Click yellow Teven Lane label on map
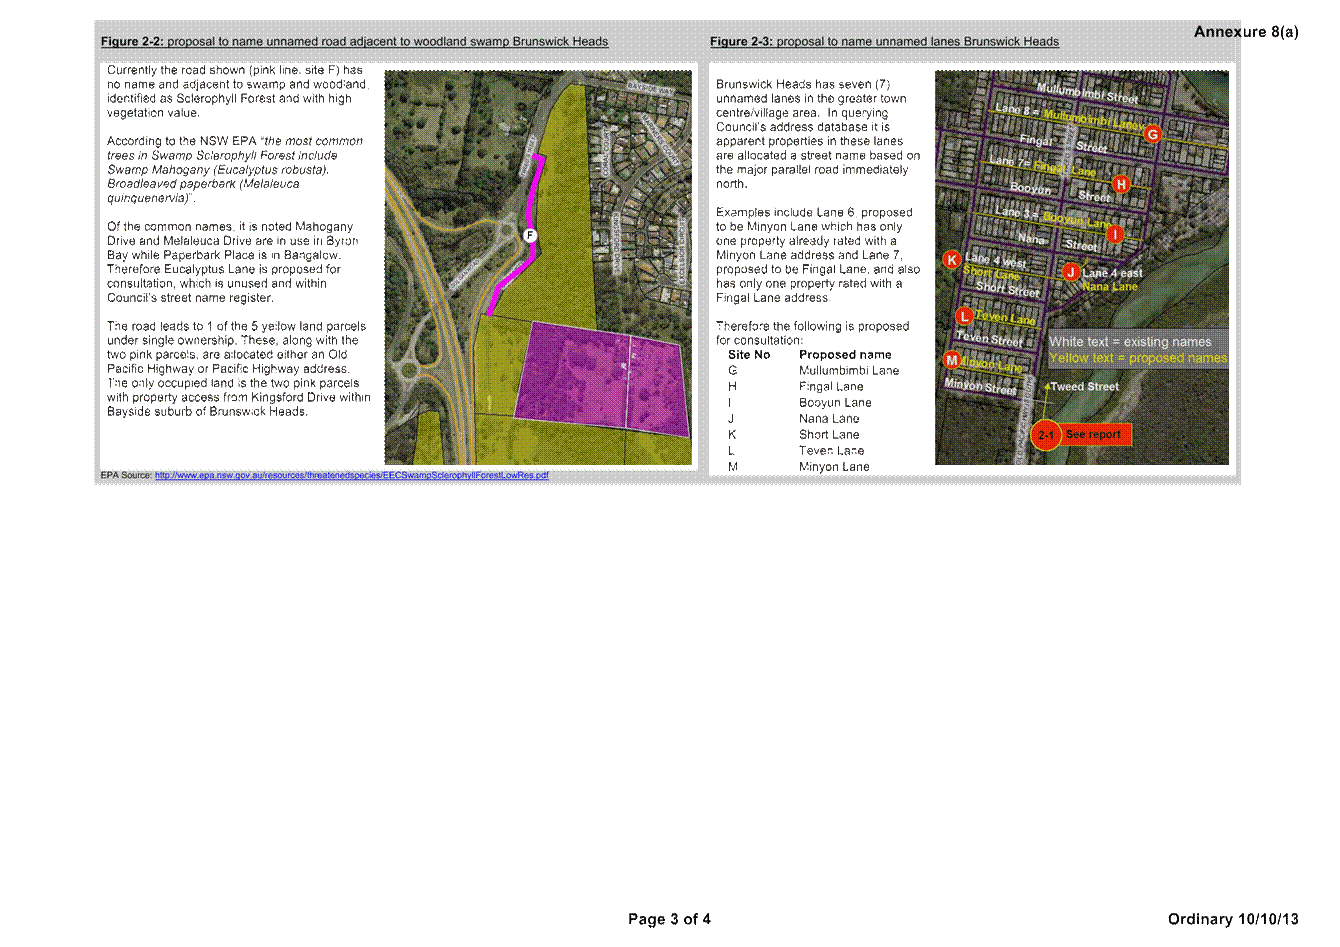The height and width of the screenshot is (947, 1340). point(1006,319)
